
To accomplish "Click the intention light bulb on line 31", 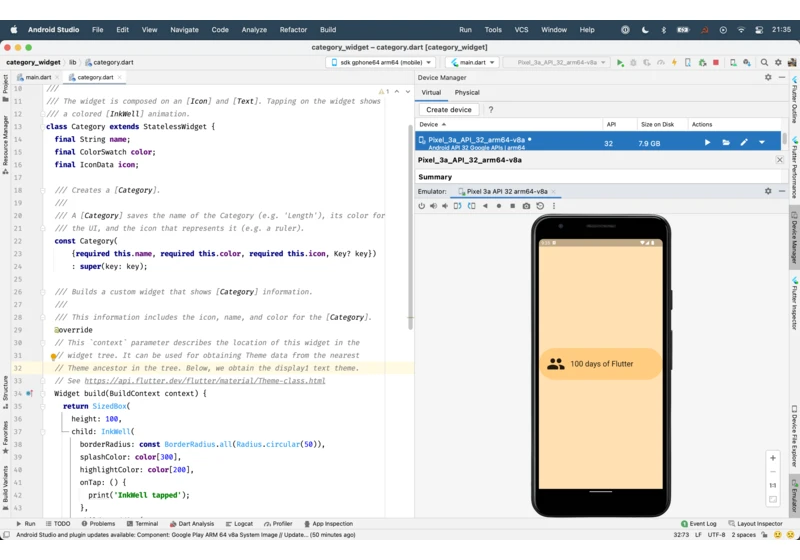I will (53, 357).
